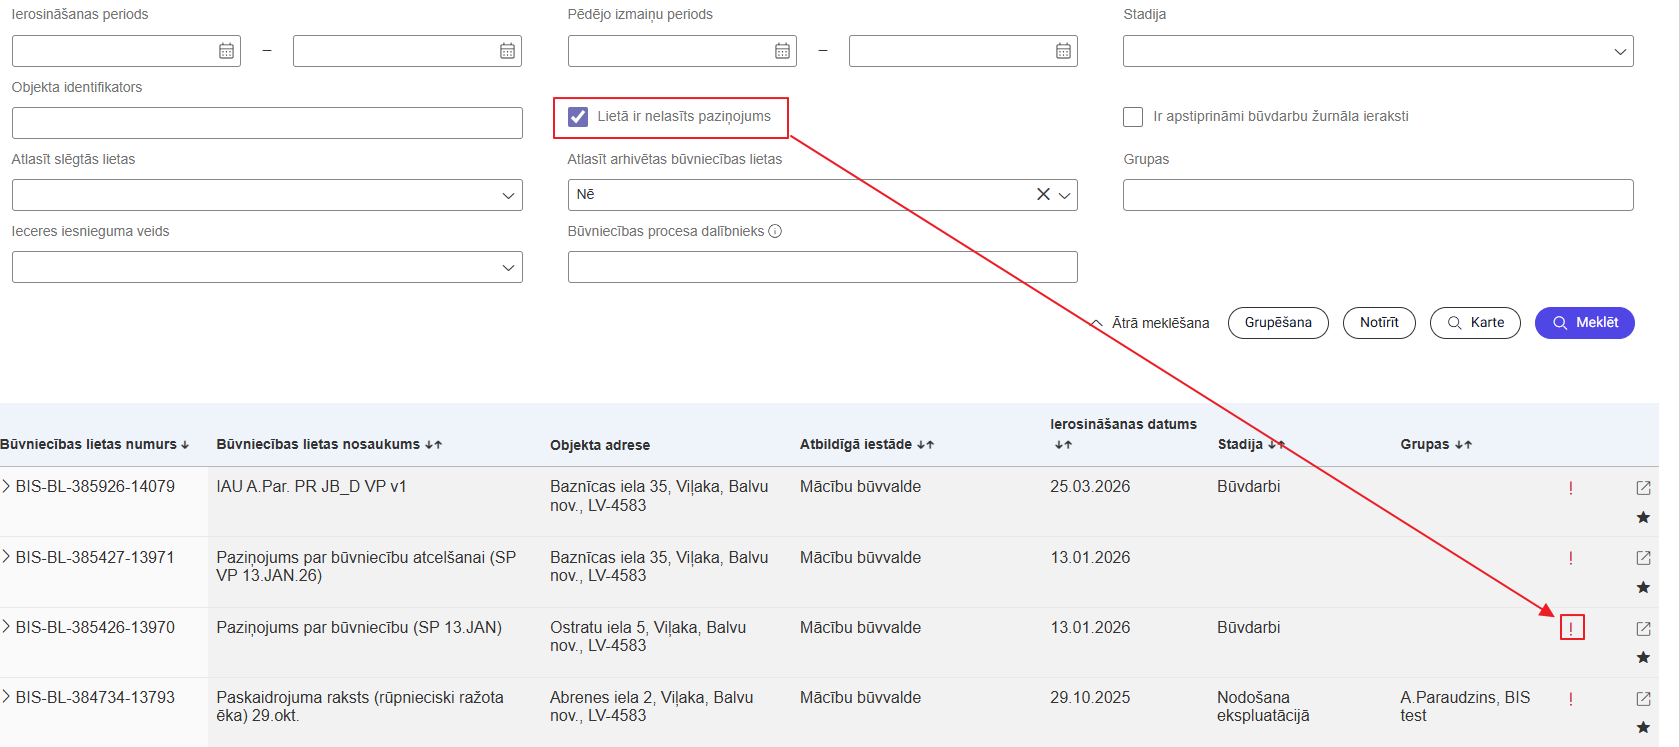Screen dimensions: 1680x747
Task: Expand row BIS-BL-385427-13971
Action: point(6,557)
